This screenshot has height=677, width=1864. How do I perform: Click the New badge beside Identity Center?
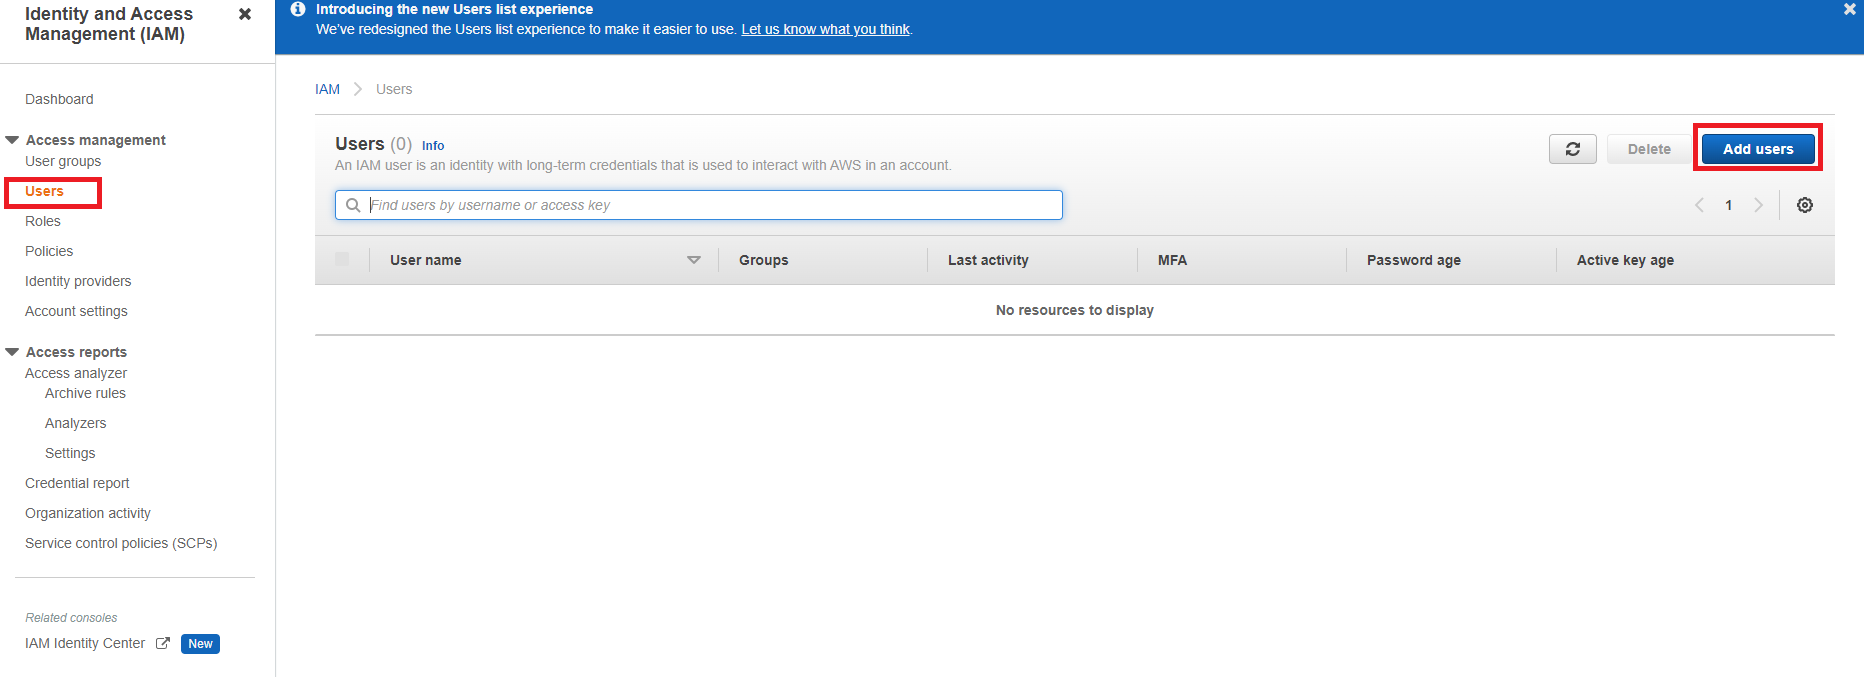point(200,644)
